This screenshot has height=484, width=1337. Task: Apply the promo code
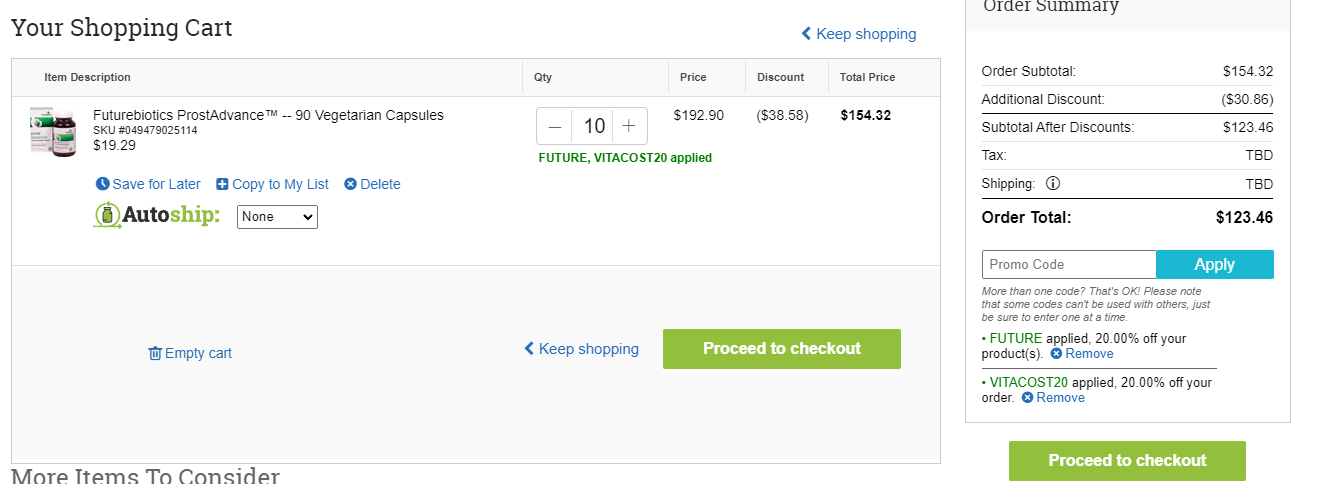pyautogui.click(x=1215, y=264)
